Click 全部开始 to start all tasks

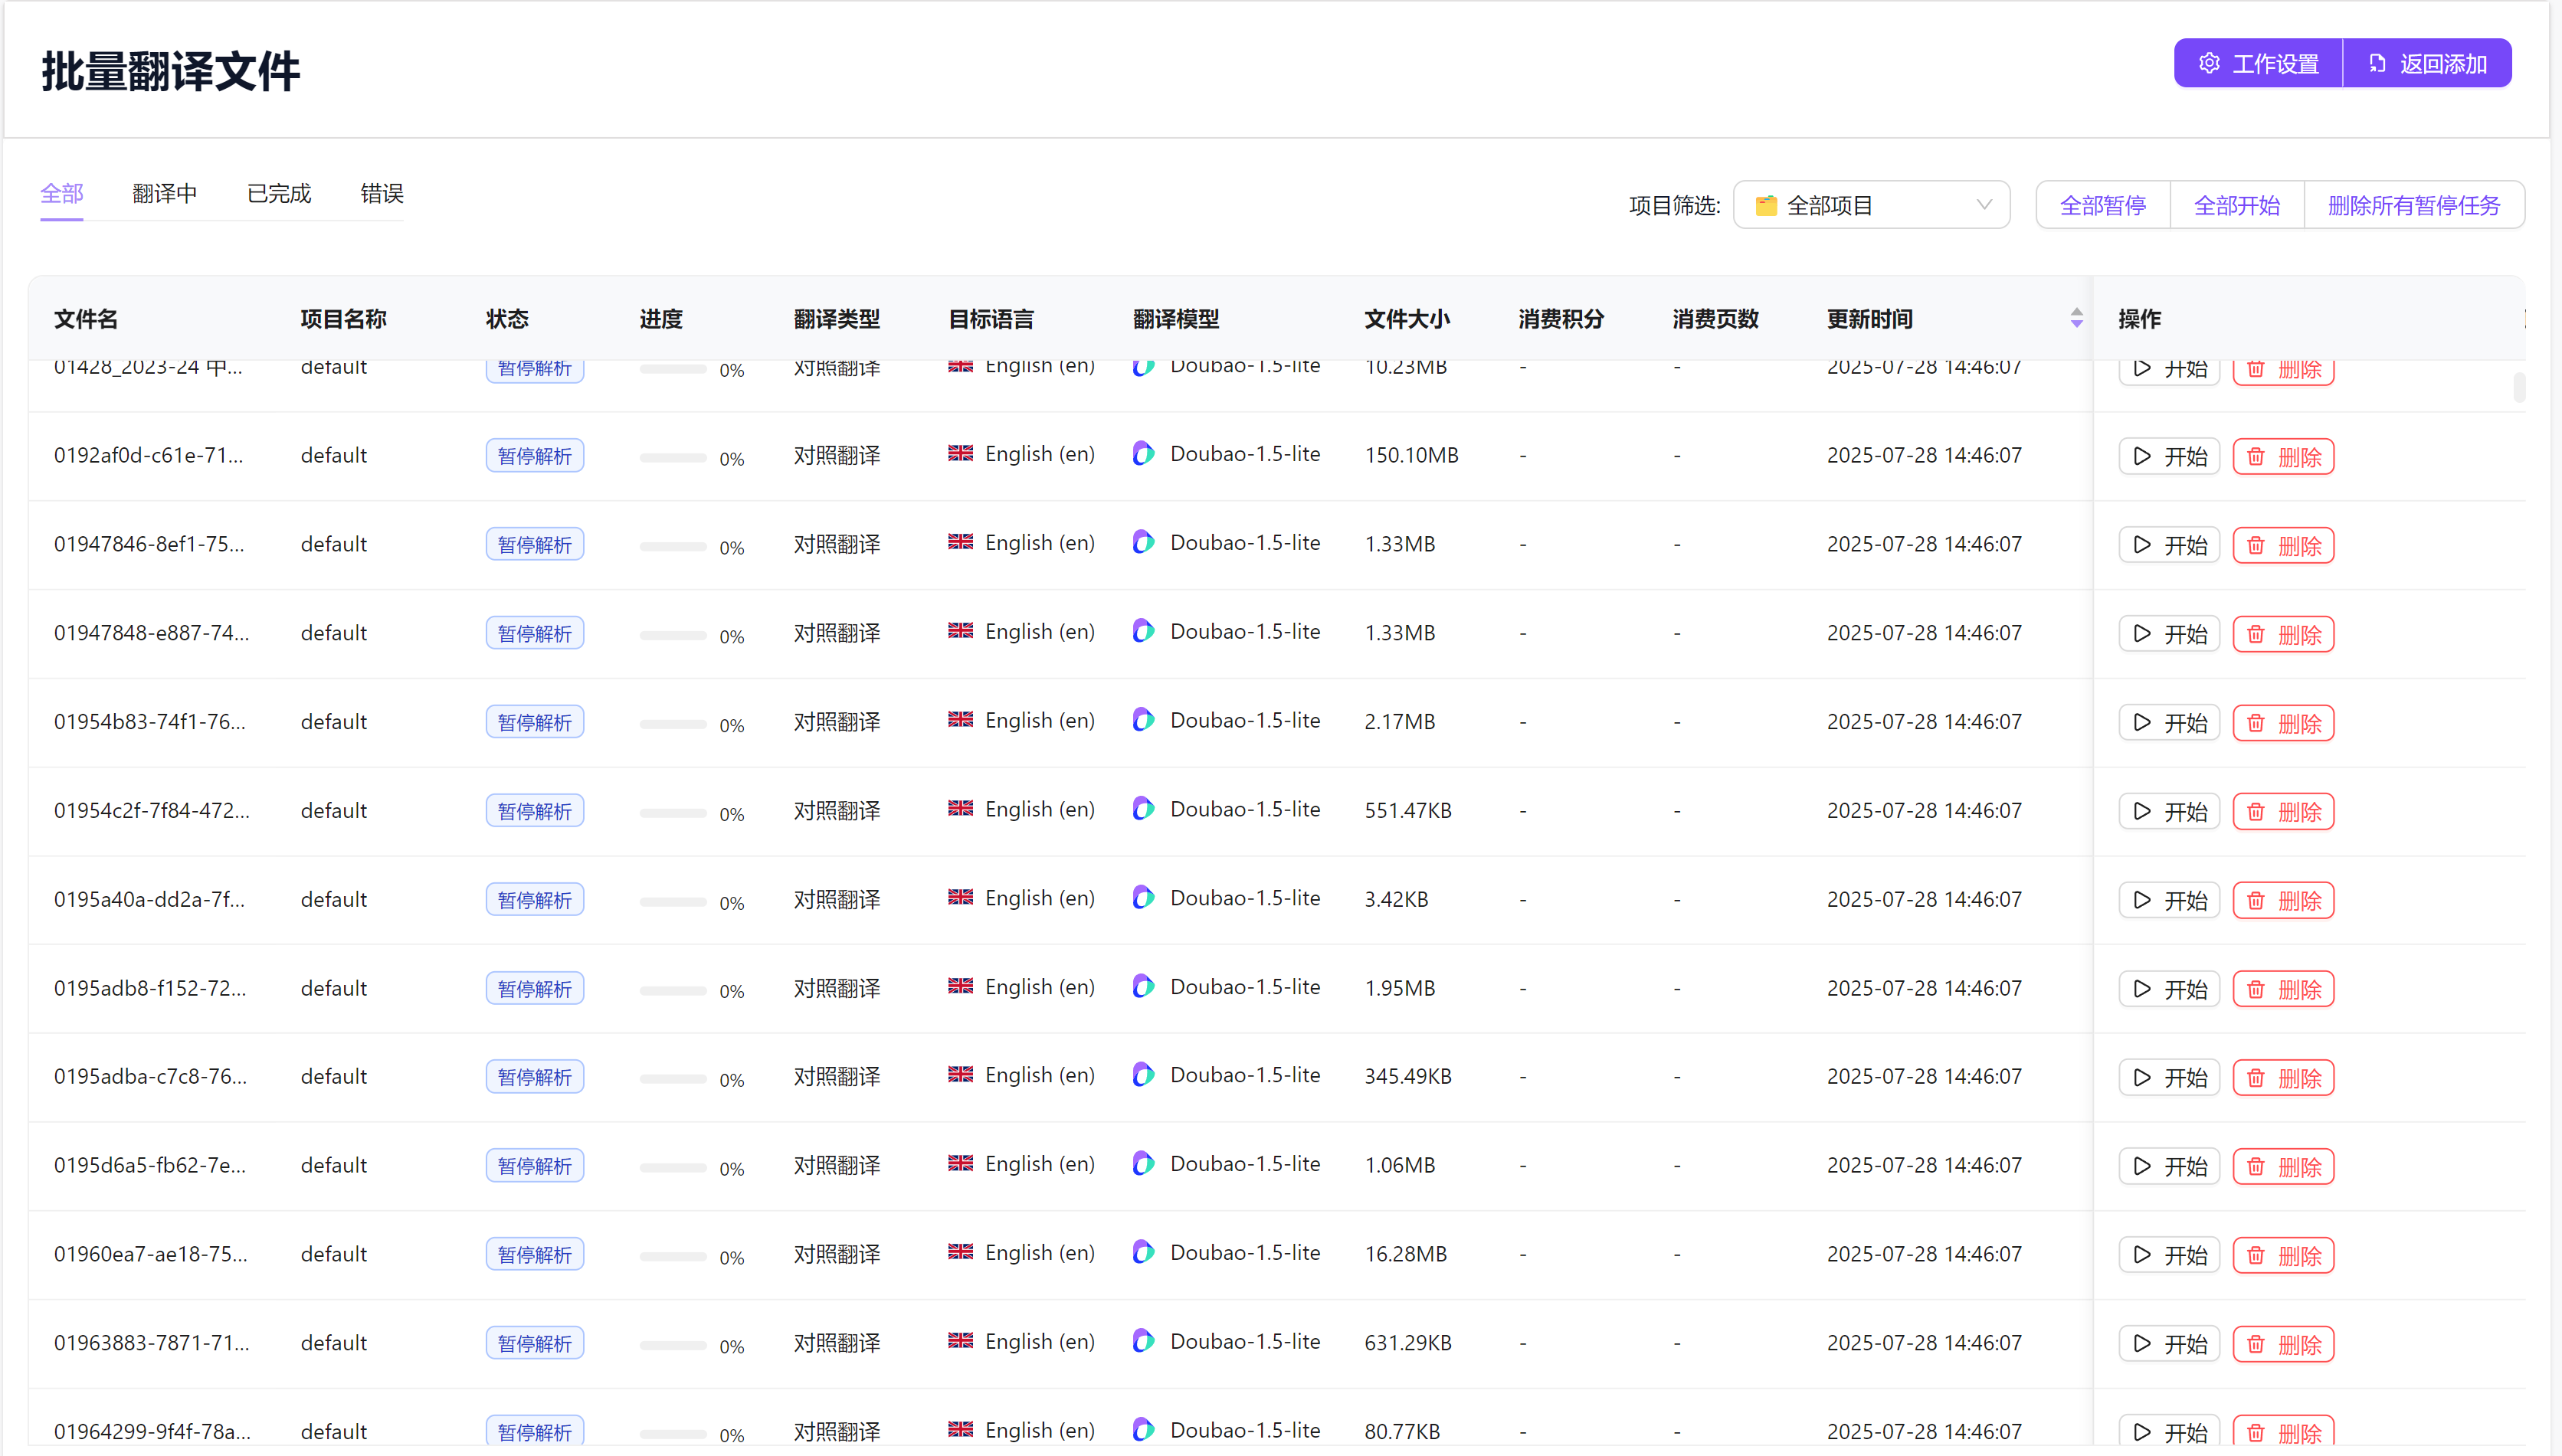click(x=2237, y=206)
